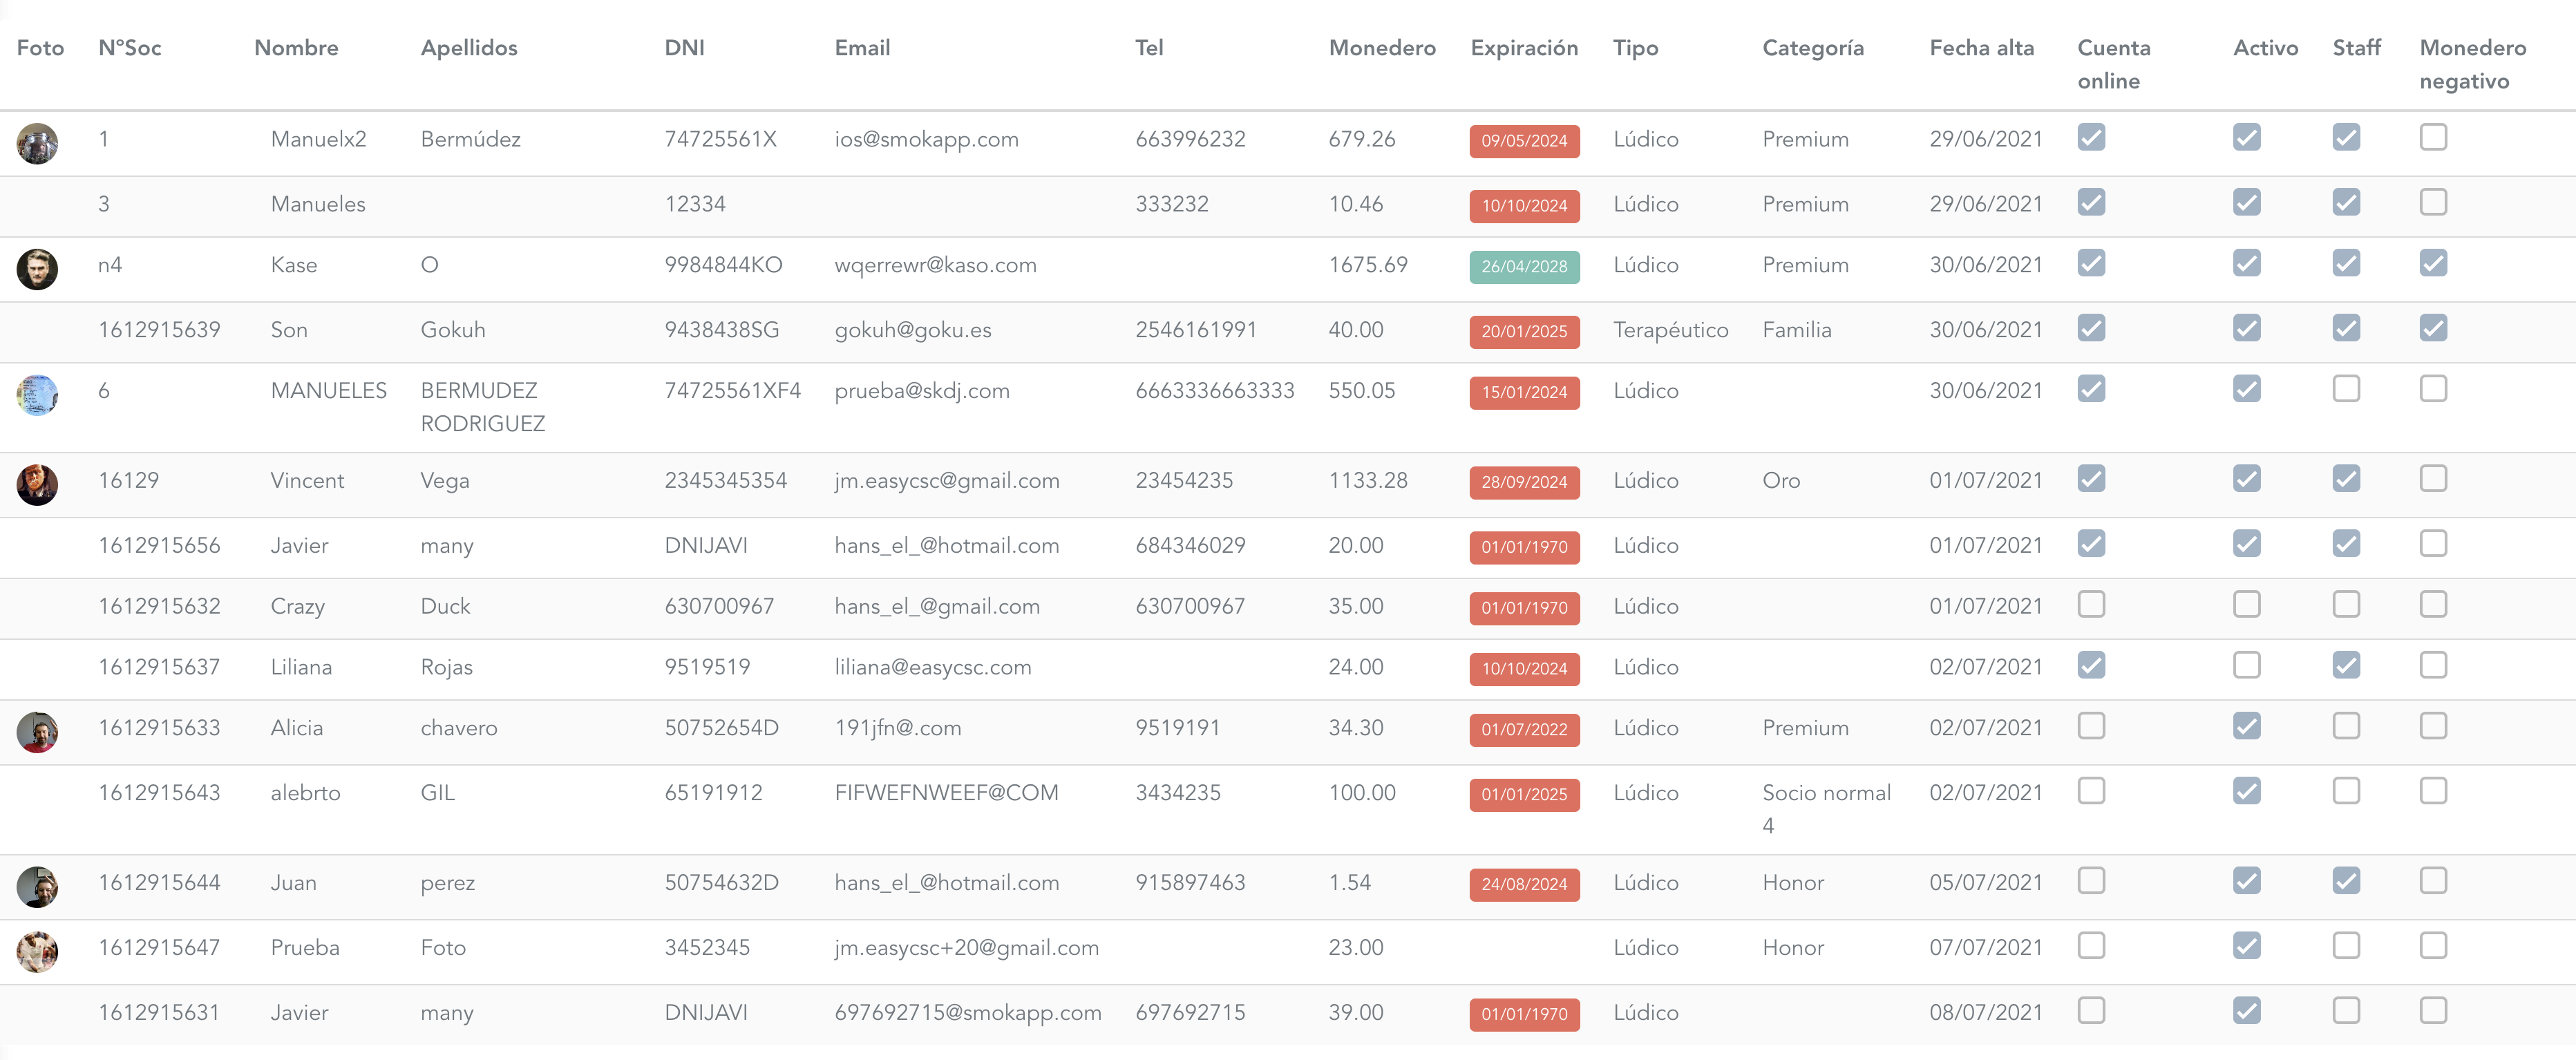Enable Cuenta online for Alicia chavero
The width and height of the screenshot is (2576, 1060).
2090,726
